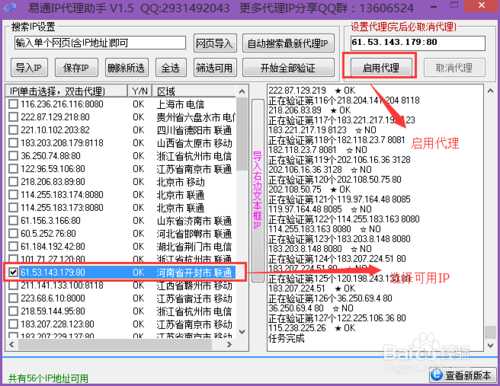The width and height of the screenshot is (500, 386).
Task: Check the box for 222.87.129.218:80
Action: click(13, 117)
